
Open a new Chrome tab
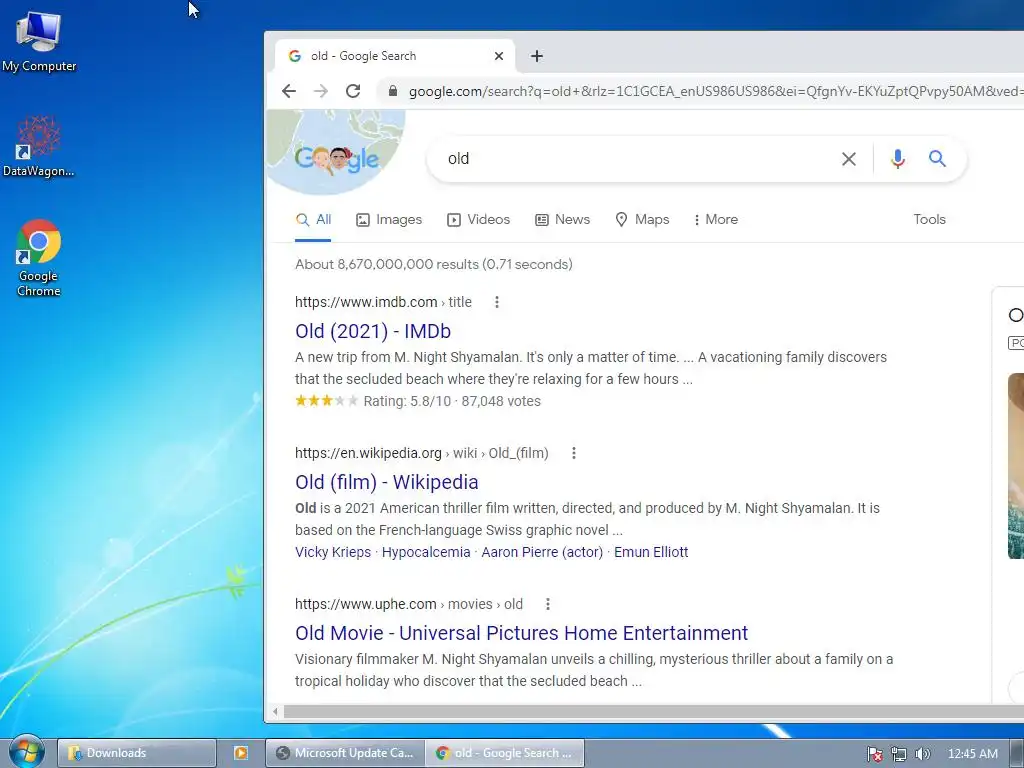537,56
